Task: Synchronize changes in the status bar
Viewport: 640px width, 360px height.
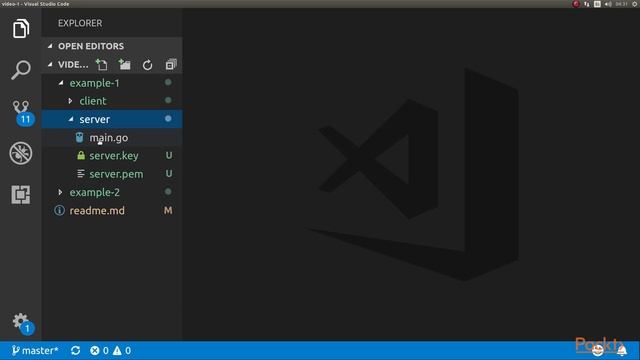Action: tap(76, 351)
